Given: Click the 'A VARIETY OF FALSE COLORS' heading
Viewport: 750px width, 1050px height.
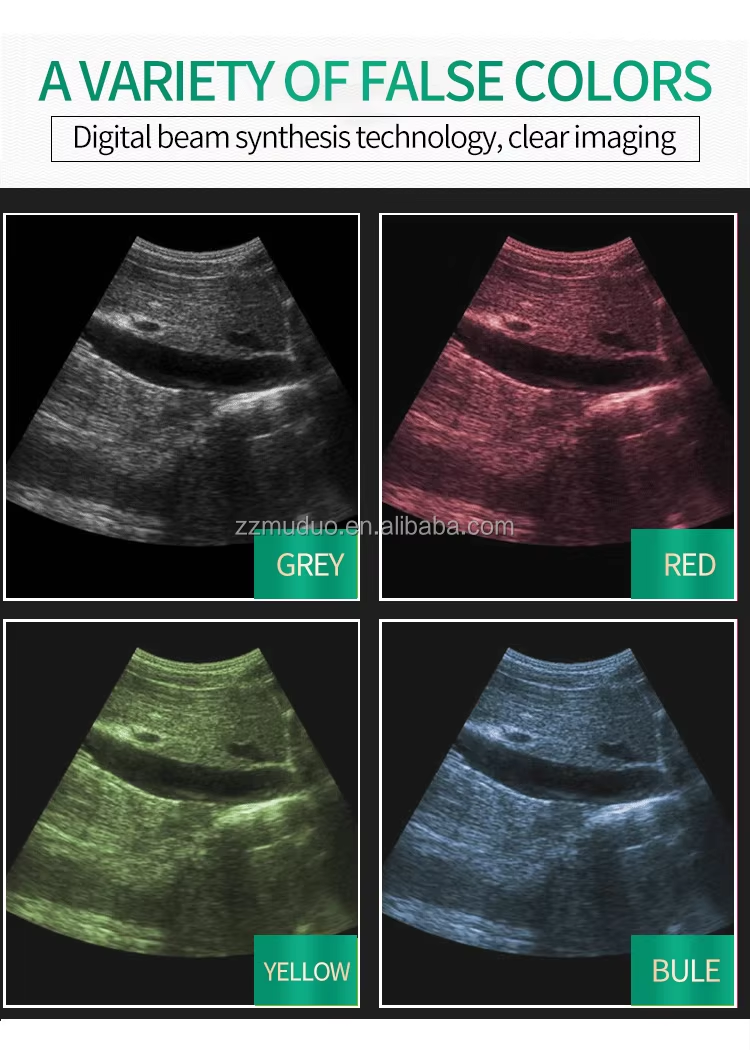Looking at the screenshot, I should coord(375,82).
